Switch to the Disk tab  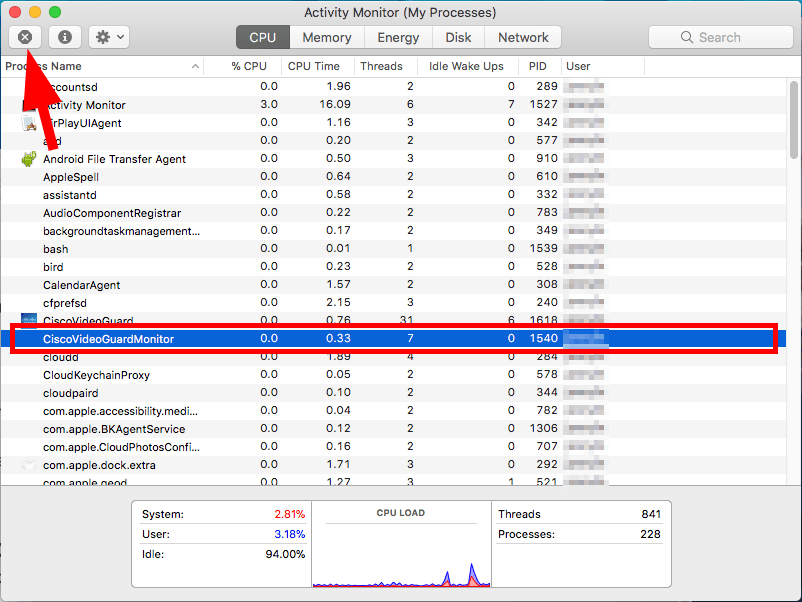[458, 37]
